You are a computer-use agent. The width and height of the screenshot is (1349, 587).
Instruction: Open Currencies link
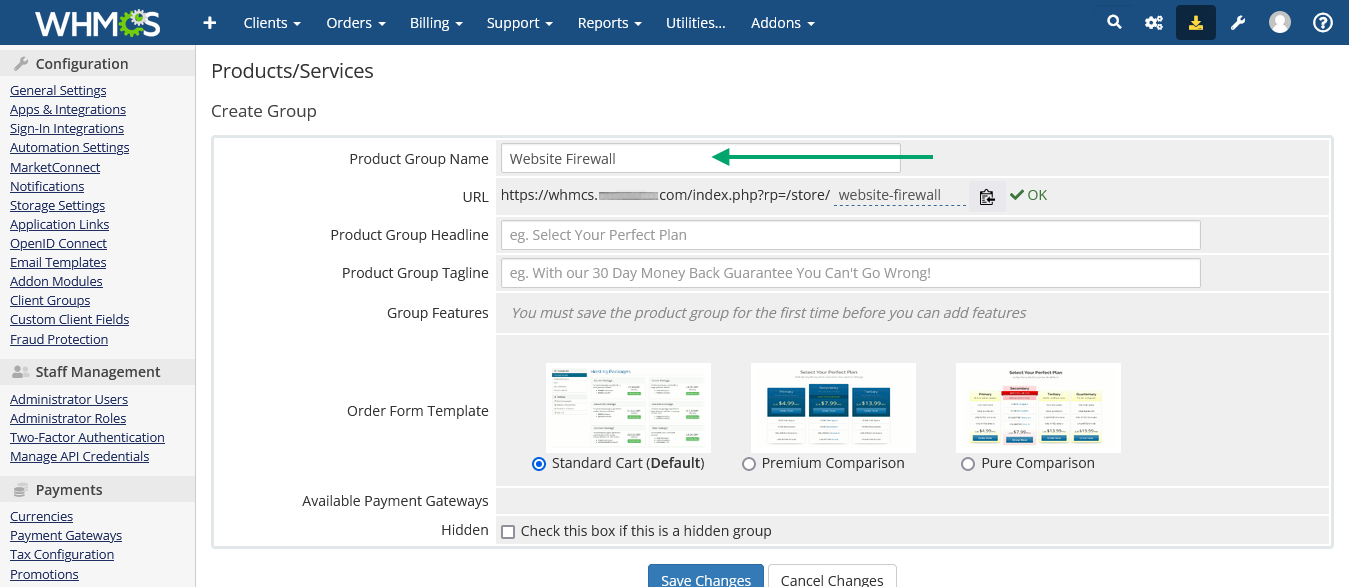pyautogui.click(x=41, y=516)
